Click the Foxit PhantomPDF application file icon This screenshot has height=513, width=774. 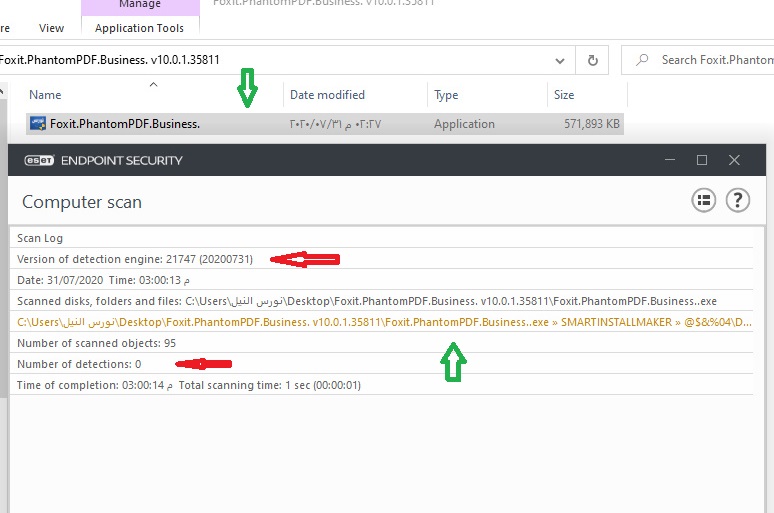[x=38, y=124]
